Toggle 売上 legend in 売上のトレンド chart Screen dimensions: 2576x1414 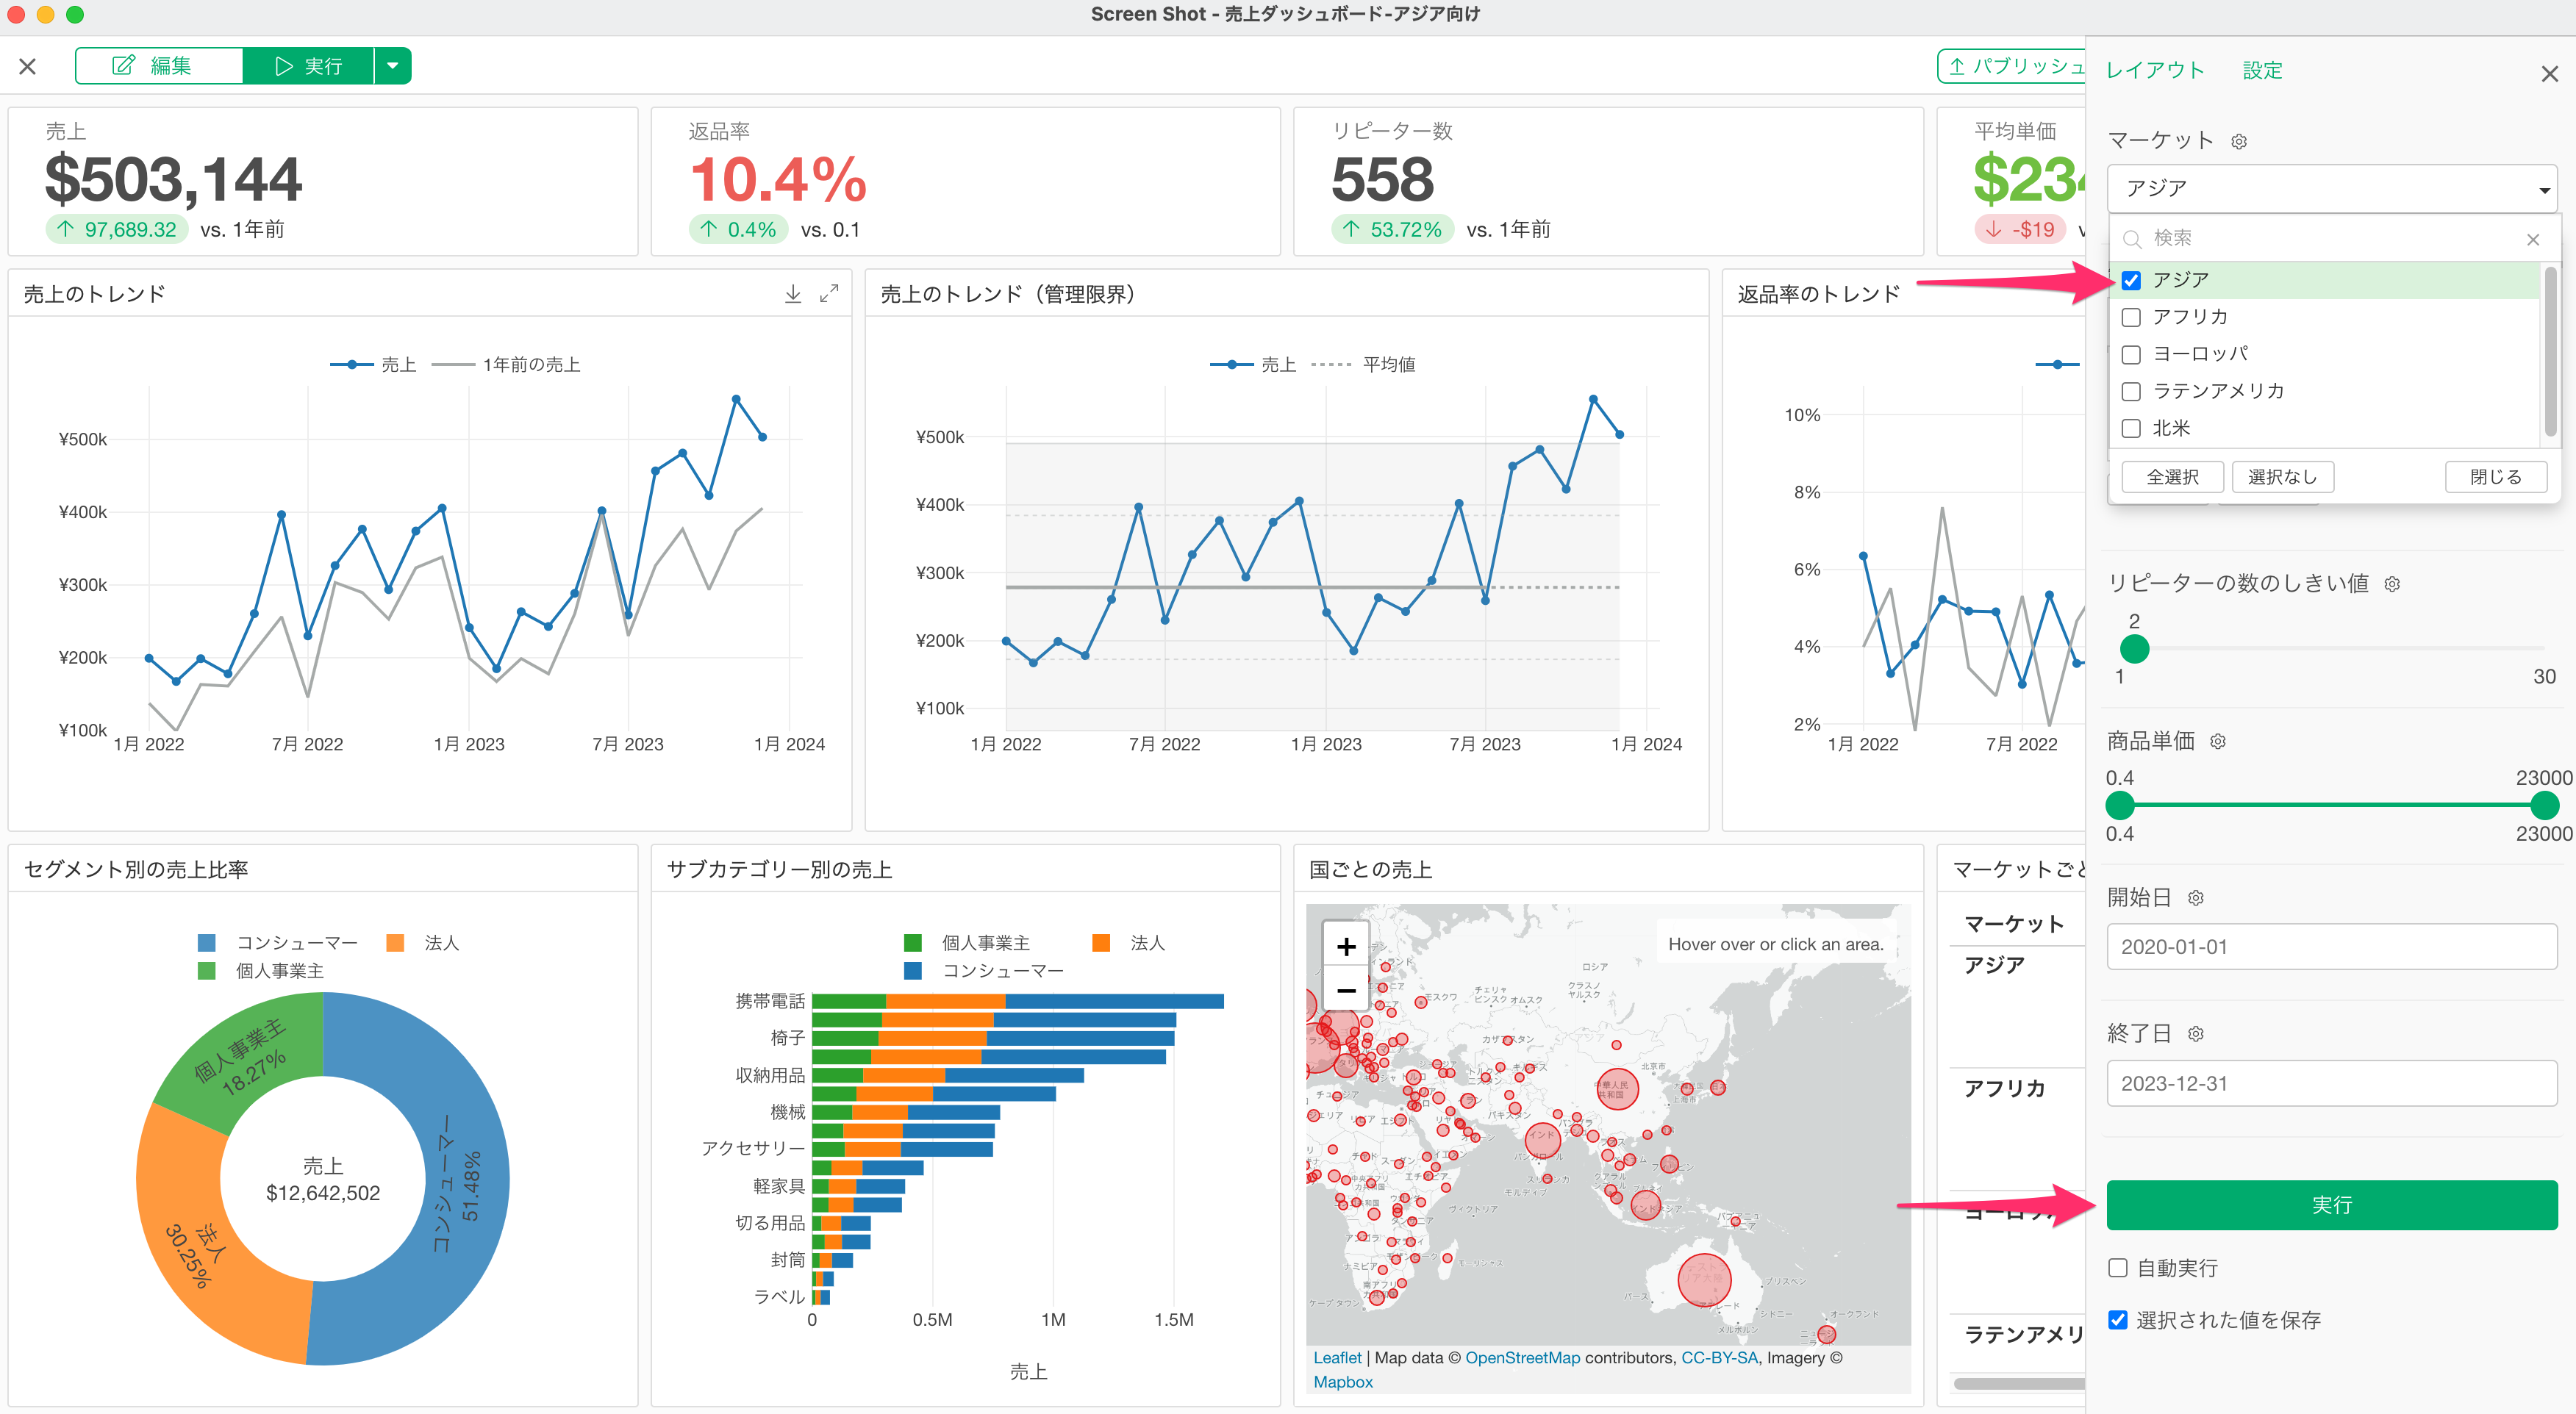(373, 365)
